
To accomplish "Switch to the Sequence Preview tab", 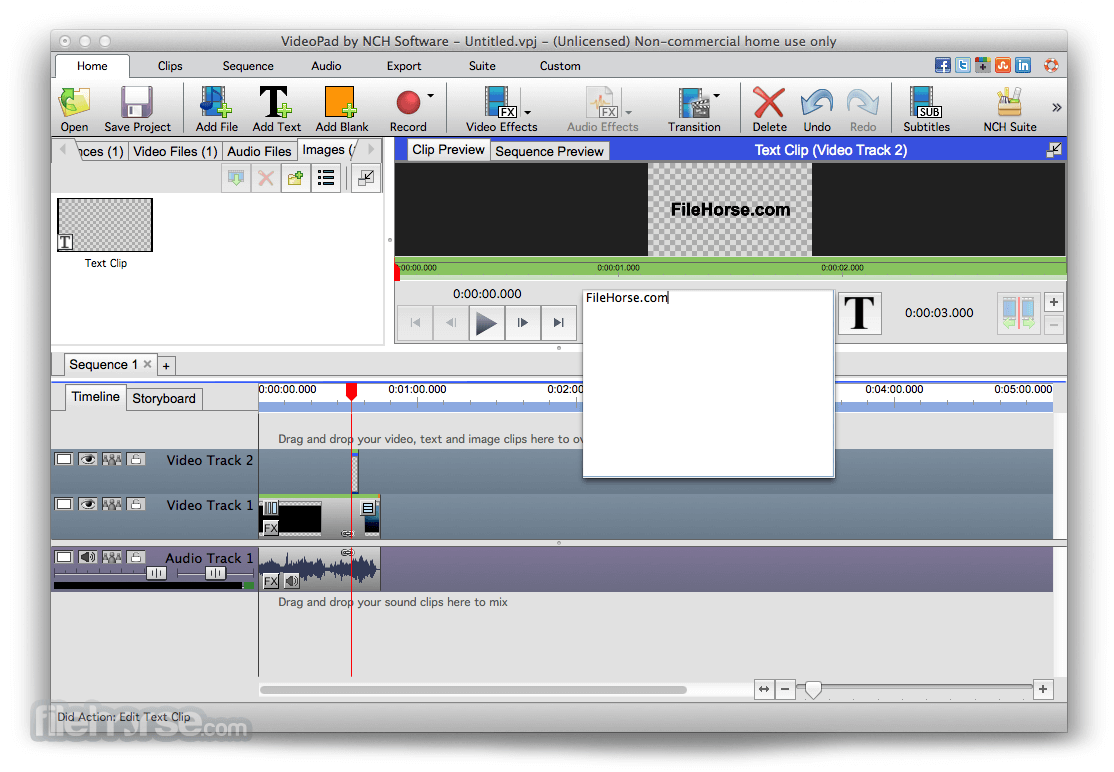I will [549, 151].
